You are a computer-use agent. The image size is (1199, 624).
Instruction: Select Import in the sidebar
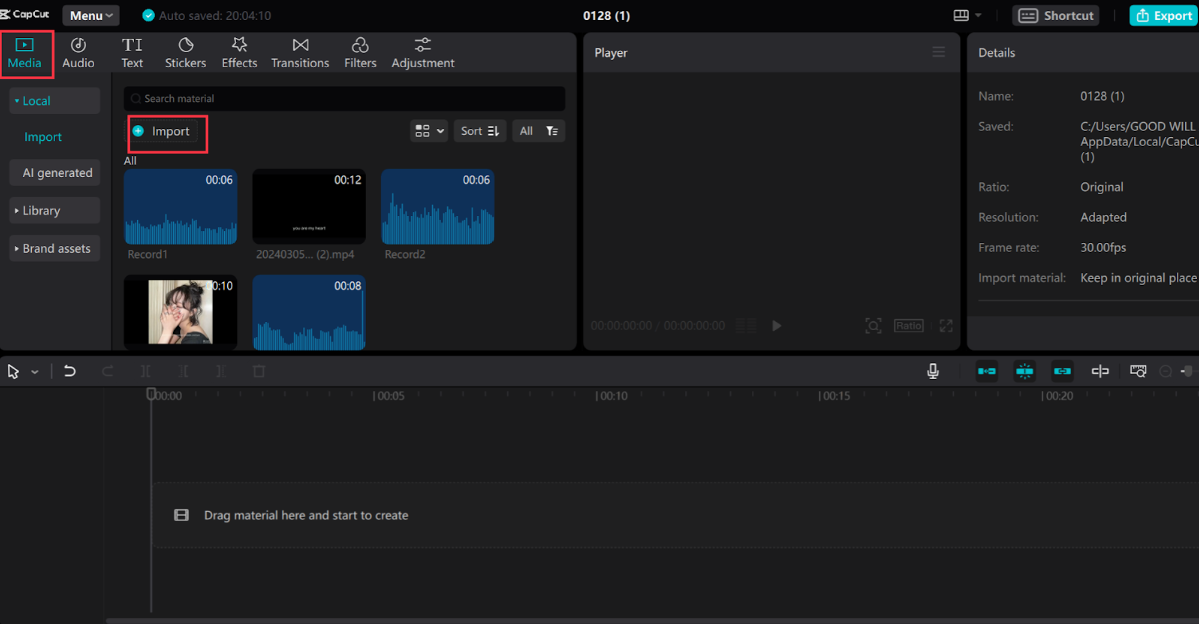(x=43, y=137)
